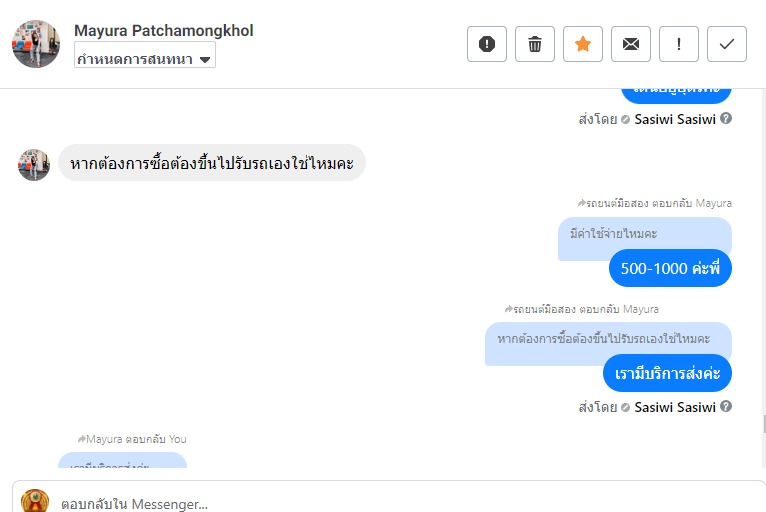Click the เรามีบริการส่งค่ะ reply bubble
This screenshot has height=512, width=766.
[x=667, y=373]
